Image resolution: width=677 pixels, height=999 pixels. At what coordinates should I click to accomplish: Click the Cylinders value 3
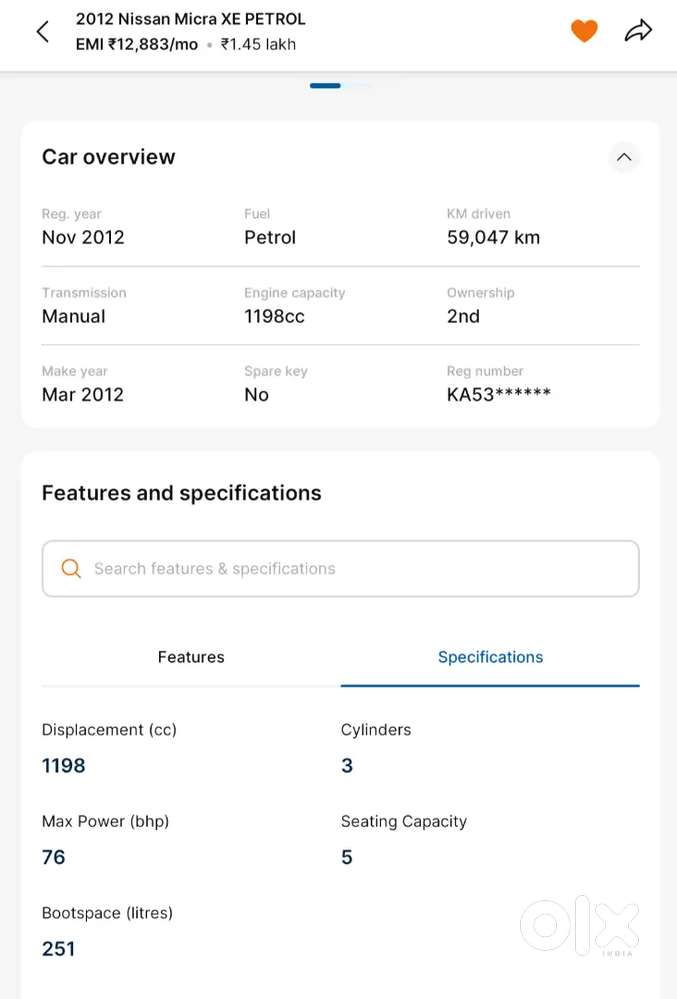tap(346, 766)
